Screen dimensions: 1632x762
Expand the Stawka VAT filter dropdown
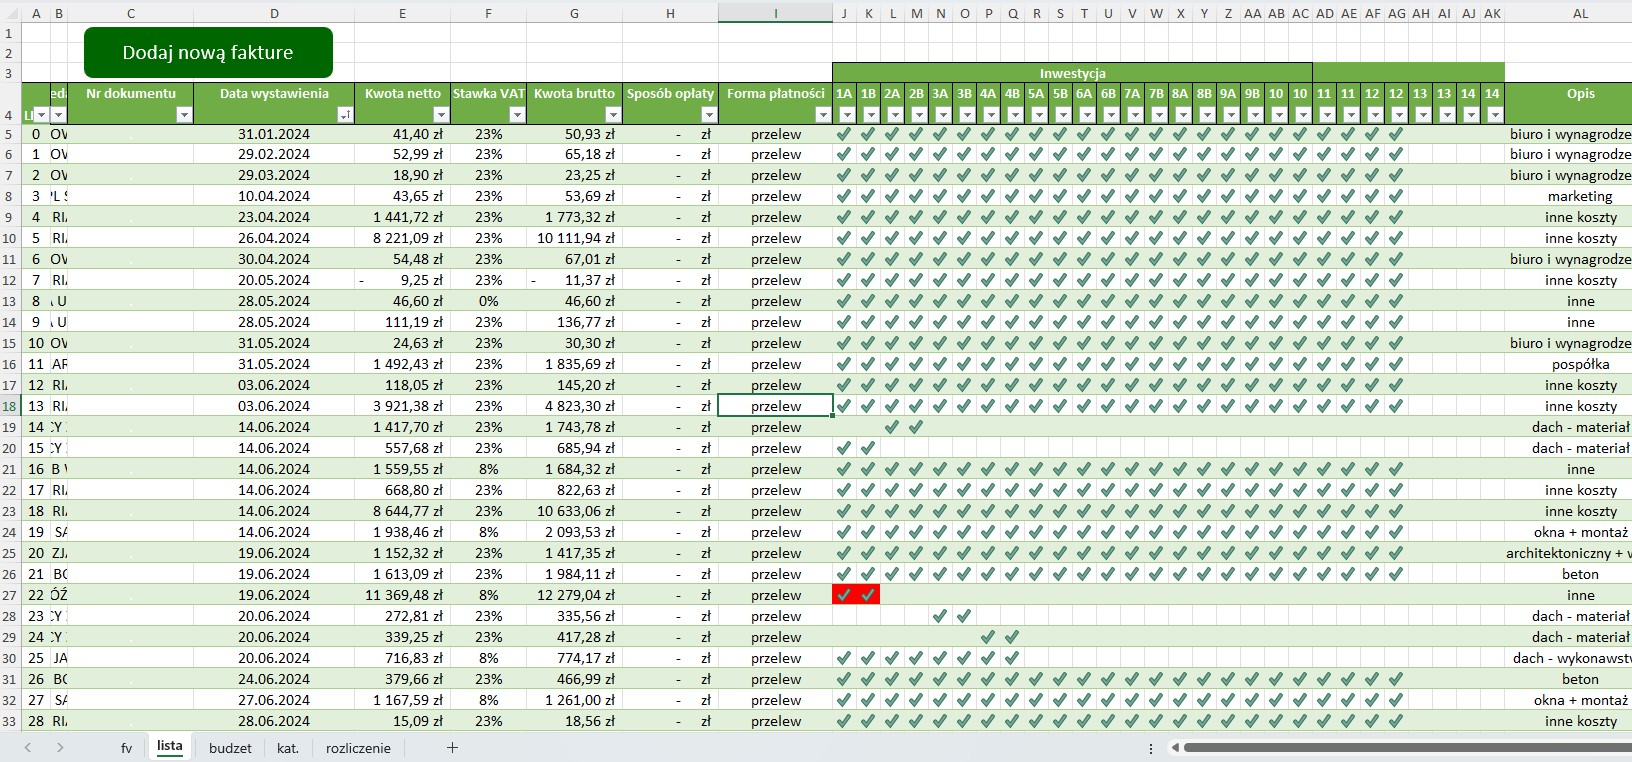(x=516, y=115)
